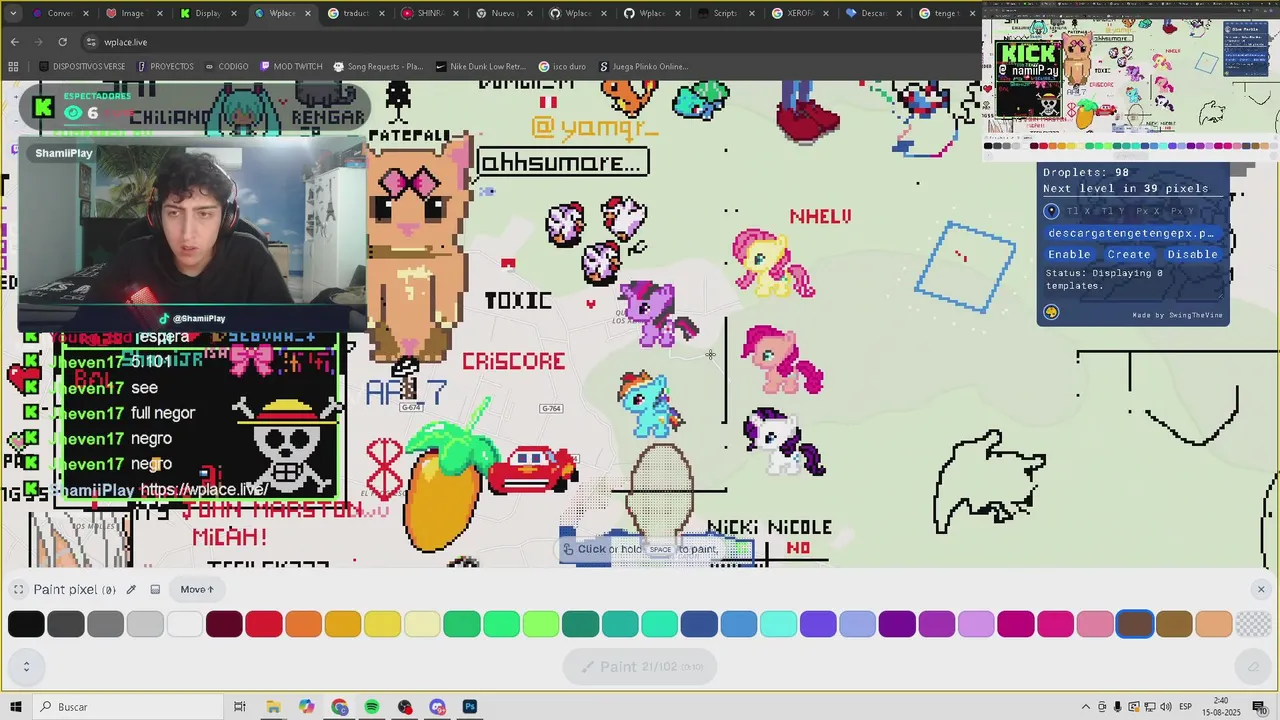Open the Juega Plinko Online bookmark
The height and width of the screenshot is (720, 1280).
(x=644, y=67)
